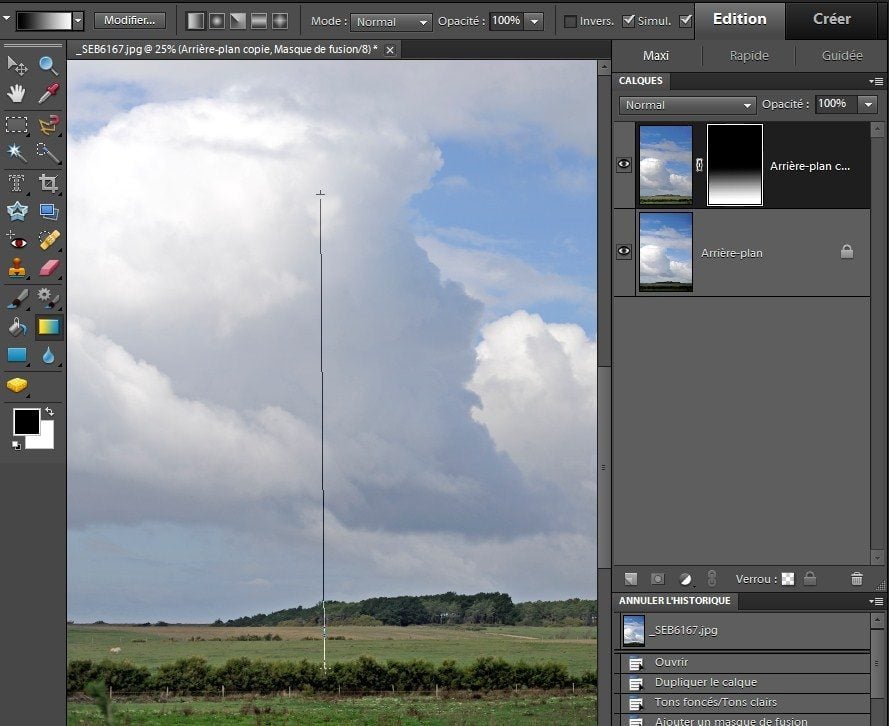Select the Hand tool

click(x=17, y=94)
